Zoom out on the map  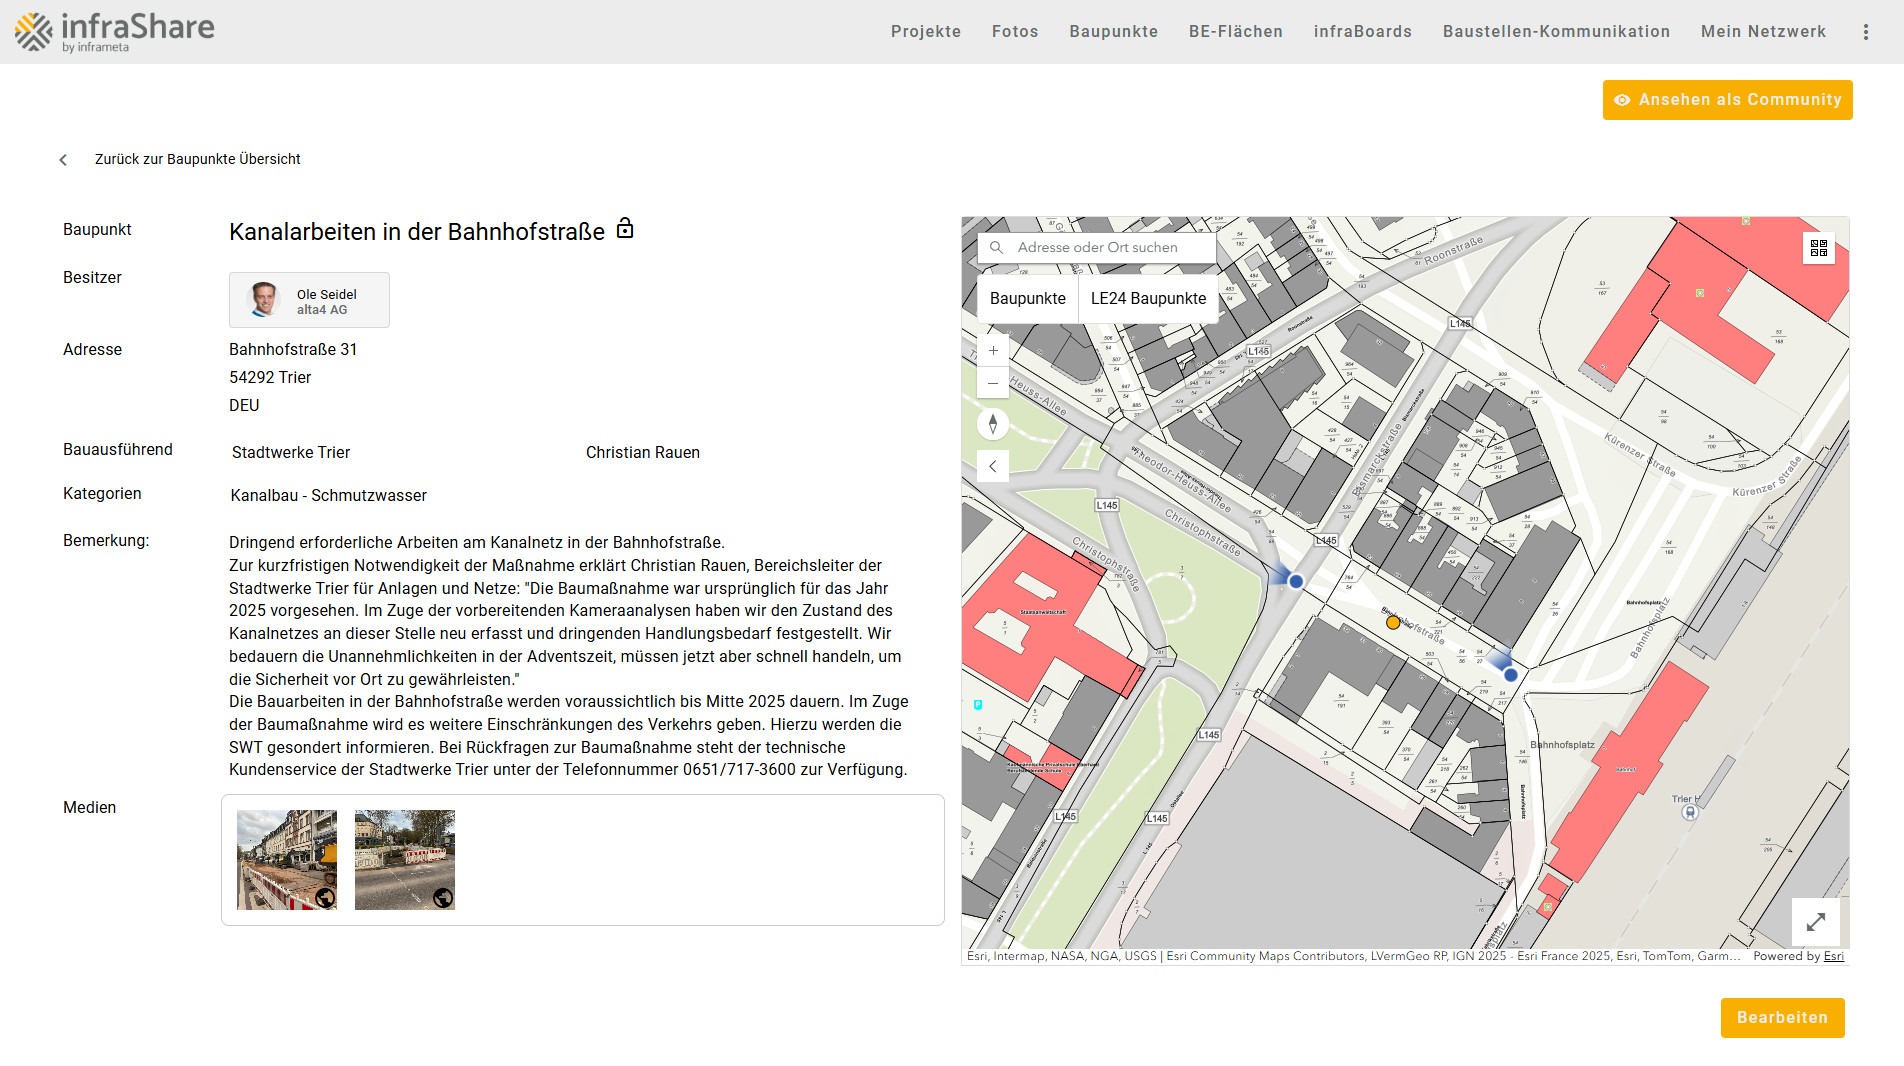click(993, 383)
